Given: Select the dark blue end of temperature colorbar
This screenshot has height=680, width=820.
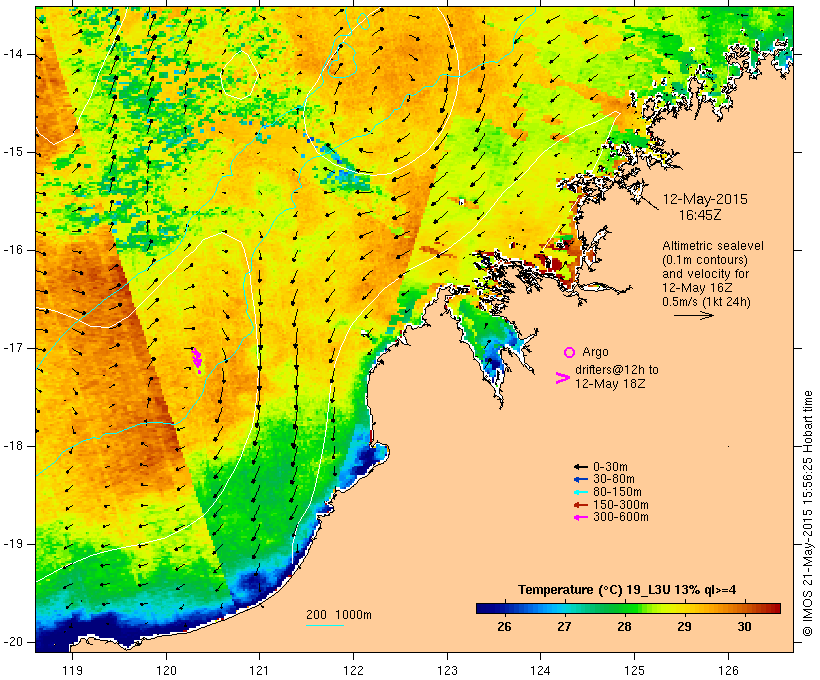Looking at the screenshot, I should (484, 608).
